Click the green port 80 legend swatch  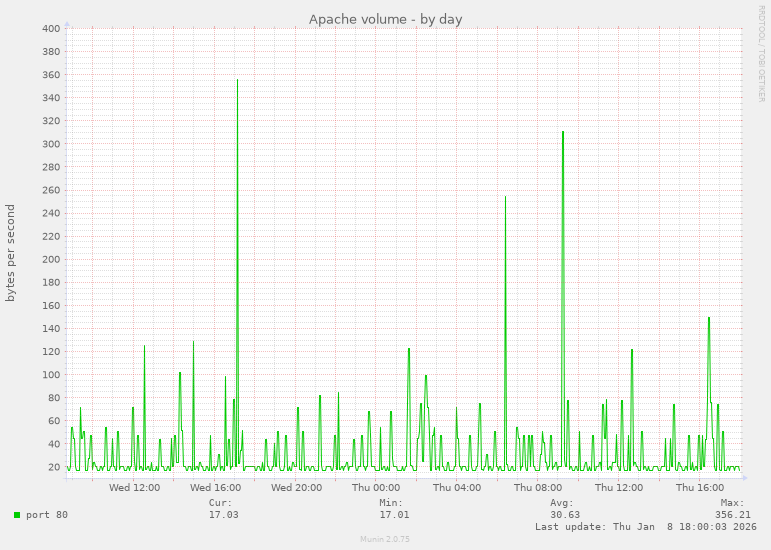coord(17,515)
